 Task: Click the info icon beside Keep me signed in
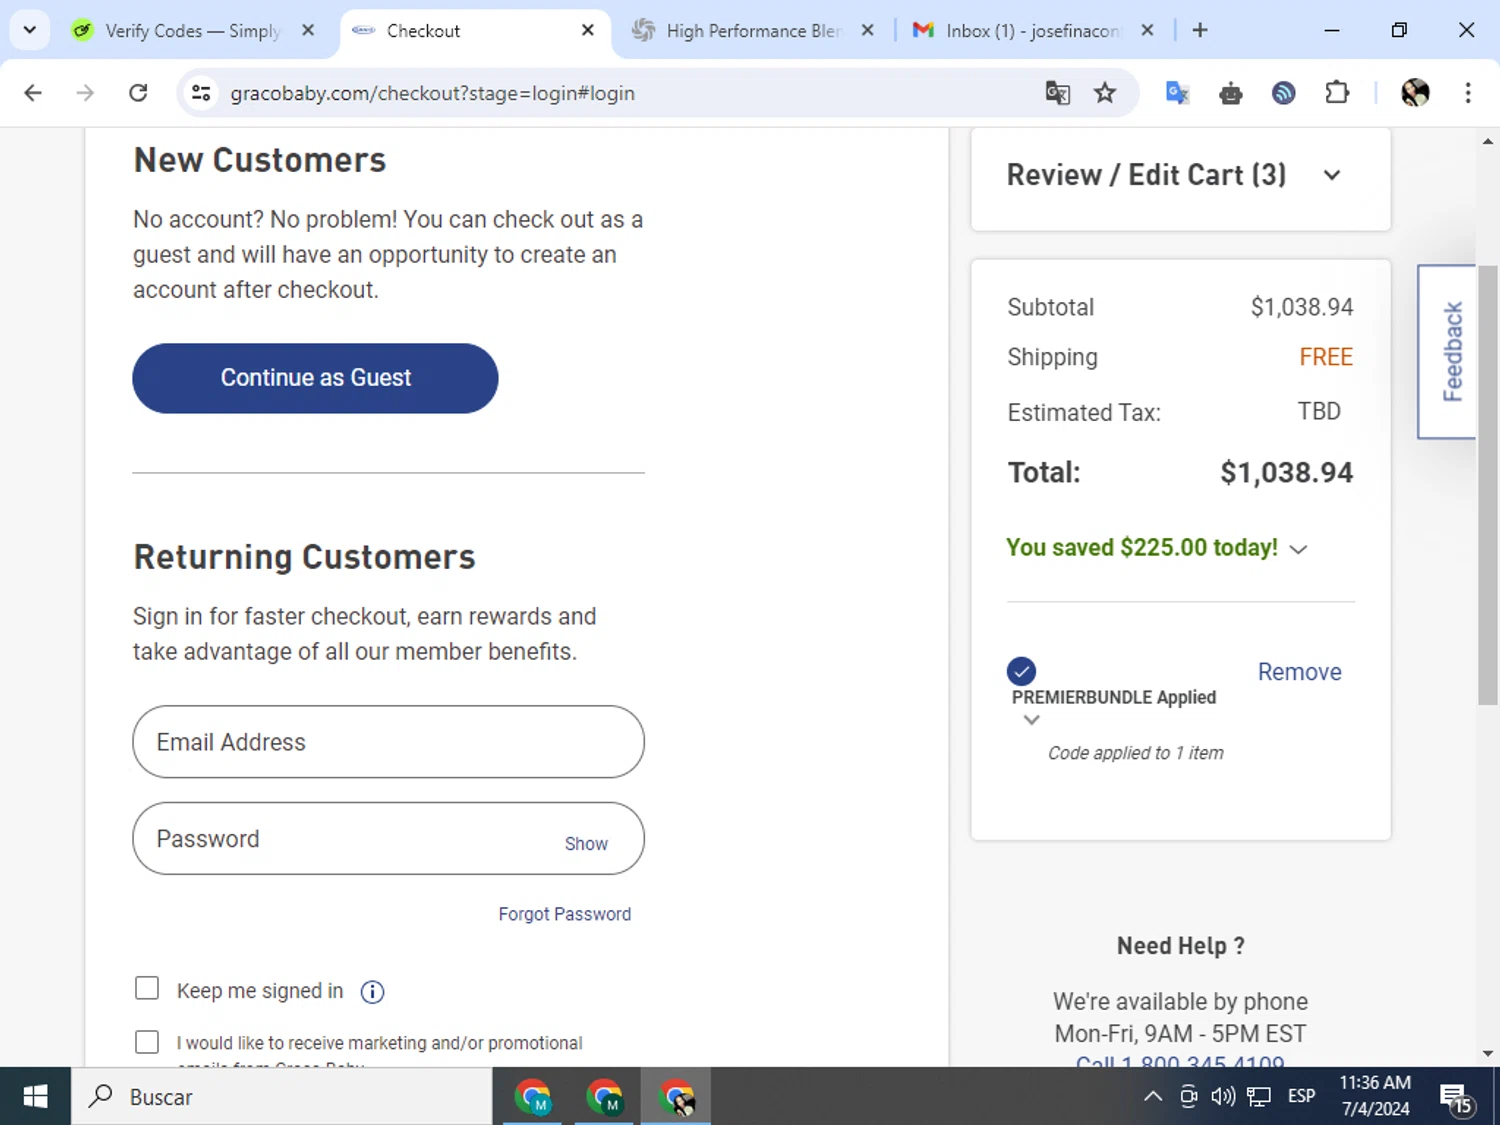point(372,991)
